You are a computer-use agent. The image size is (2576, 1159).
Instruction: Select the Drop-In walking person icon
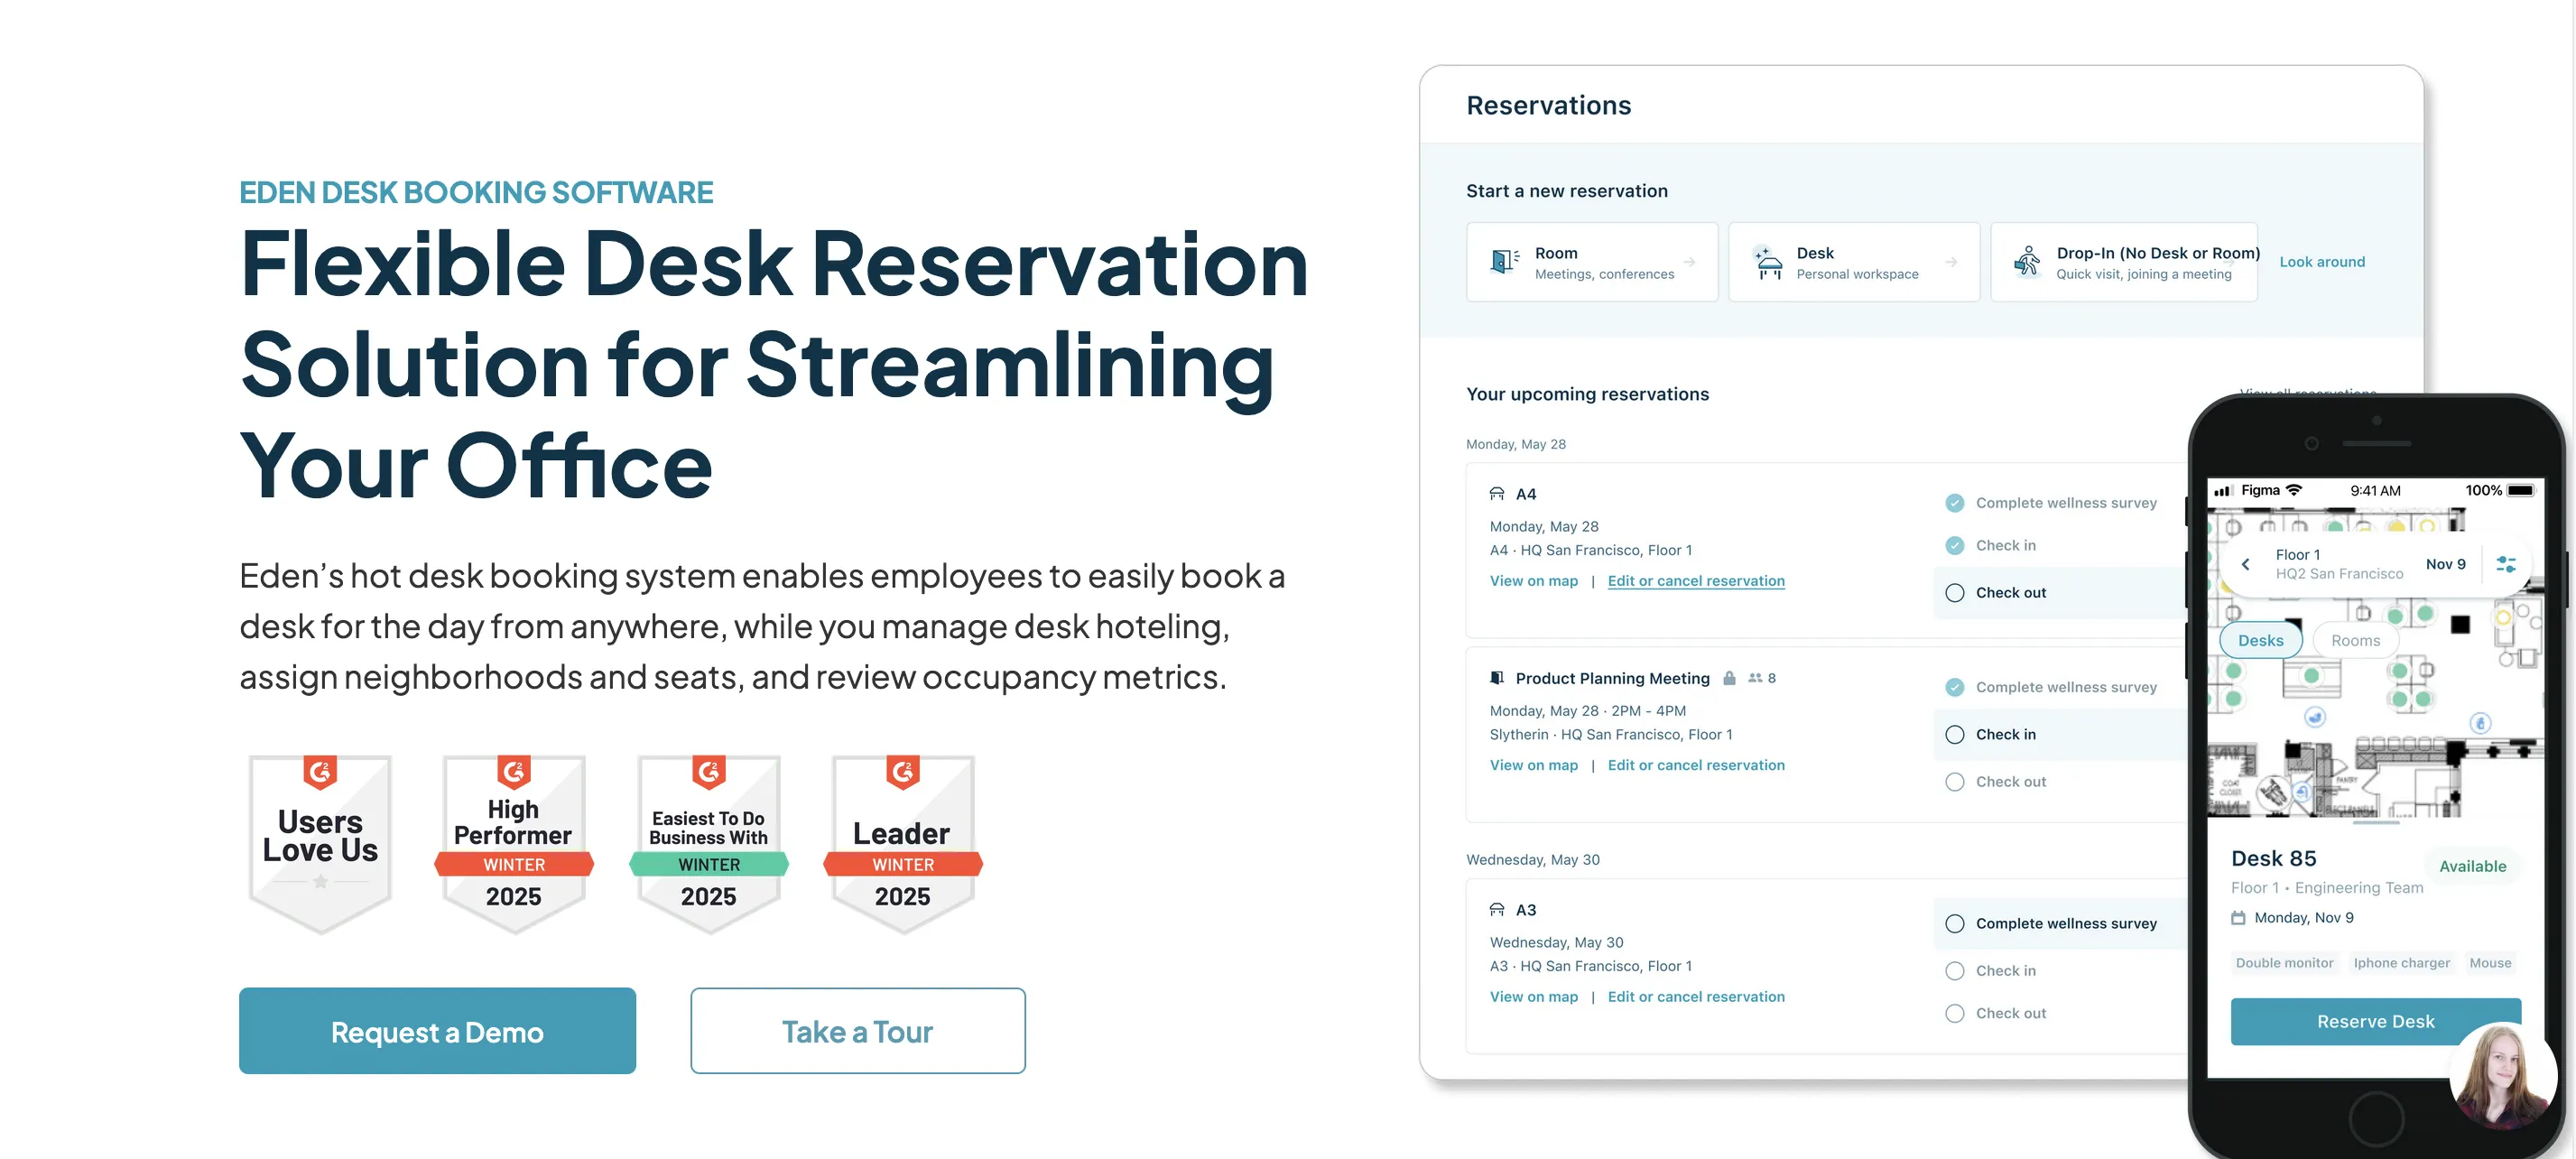pyautogui.click(x=2026, y=261)
